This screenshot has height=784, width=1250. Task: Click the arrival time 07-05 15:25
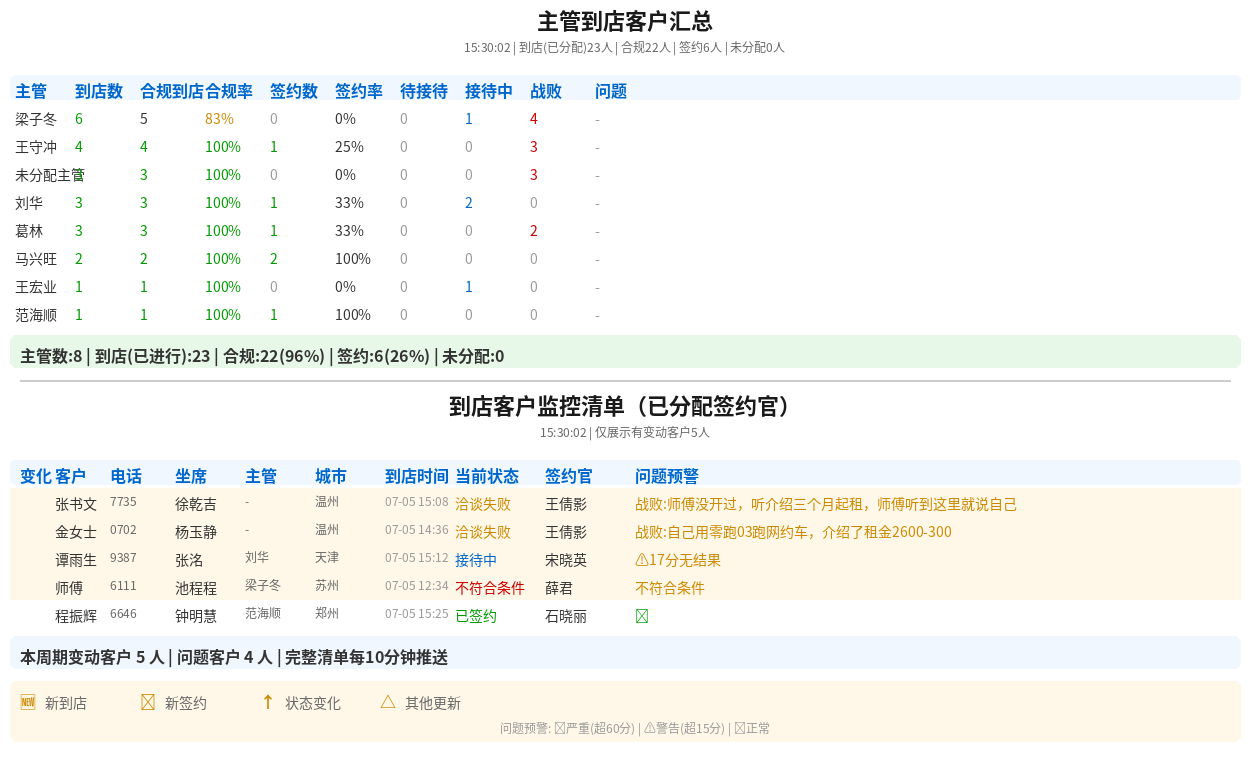[417, 614]
